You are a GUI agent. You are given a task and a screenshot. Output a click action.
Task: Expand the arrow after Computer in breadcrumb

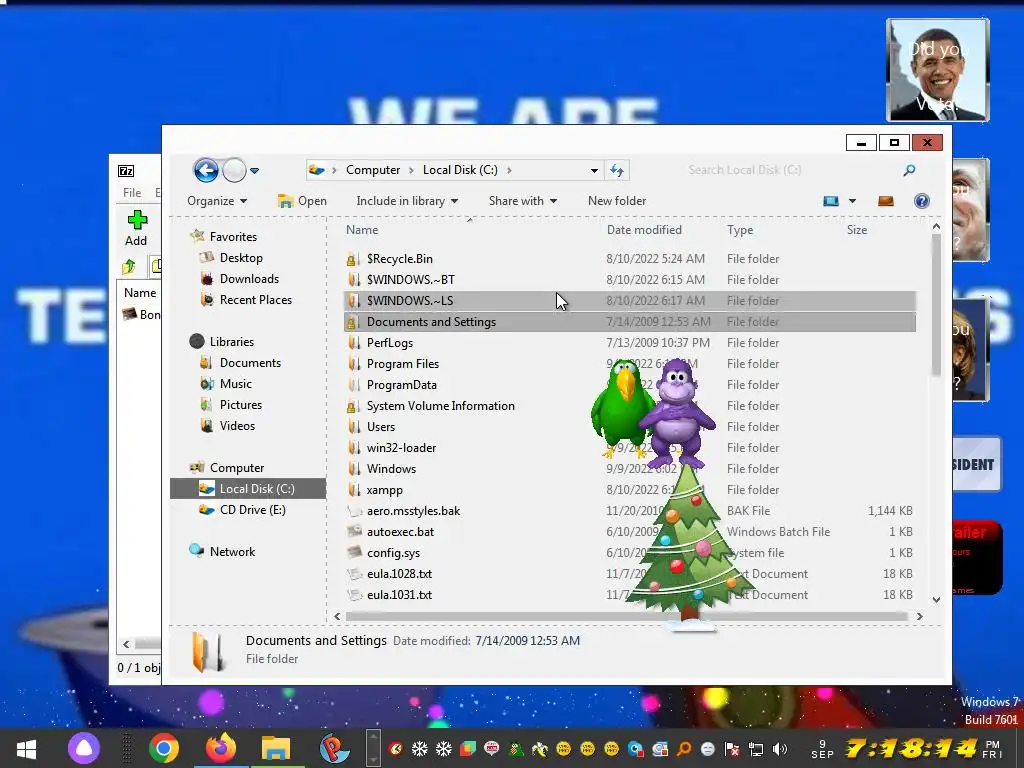(411, 170)
